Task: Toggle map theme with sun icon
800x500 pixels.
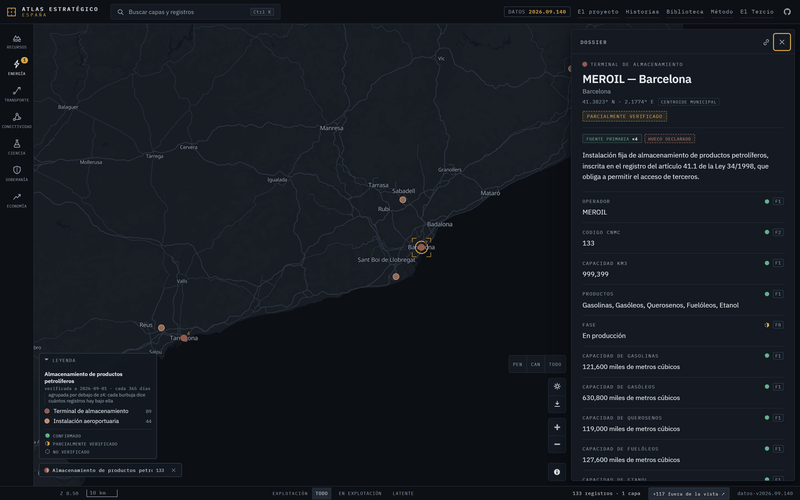Action: click(x=557, y=386)
